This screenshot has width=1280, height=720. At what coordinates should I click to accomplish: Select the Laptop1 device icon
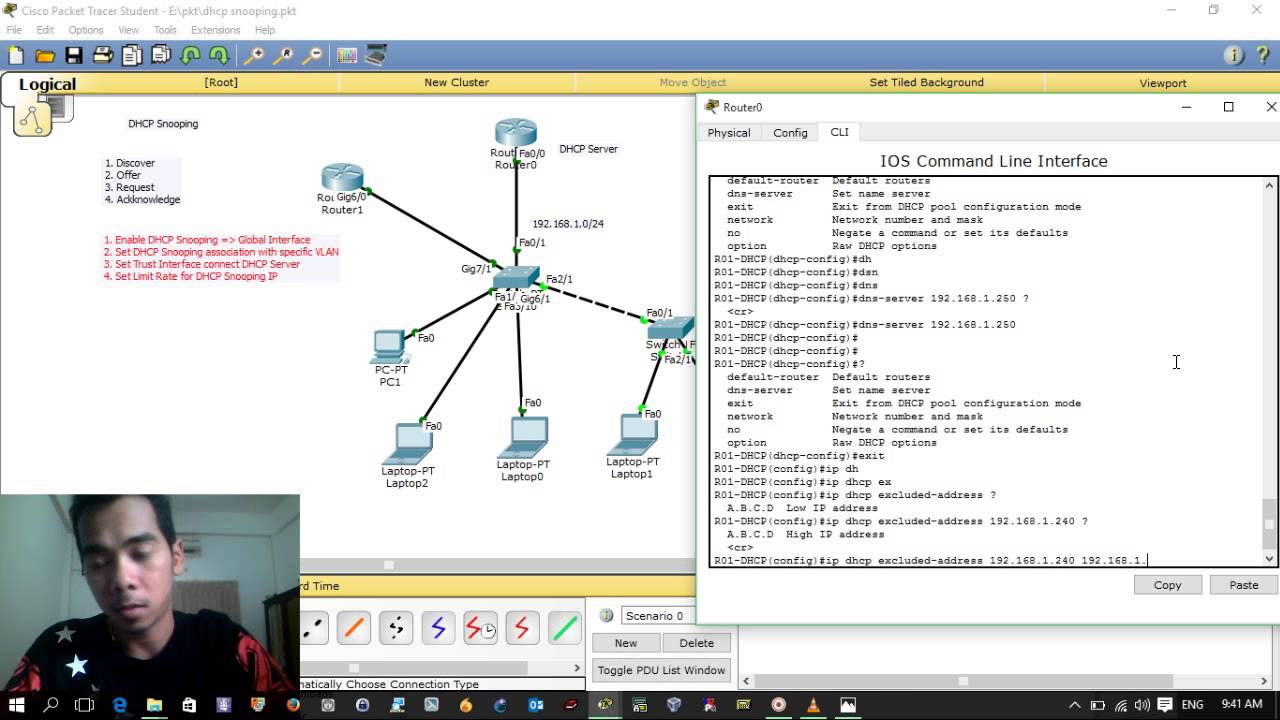[632, 434]
